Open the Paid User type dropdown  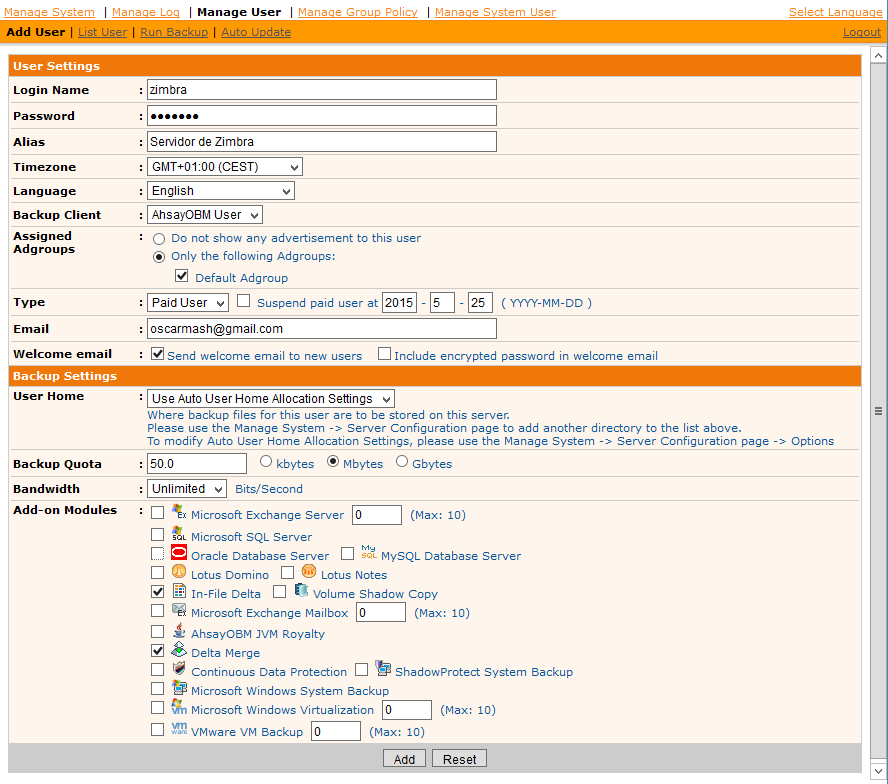[188, 302]
